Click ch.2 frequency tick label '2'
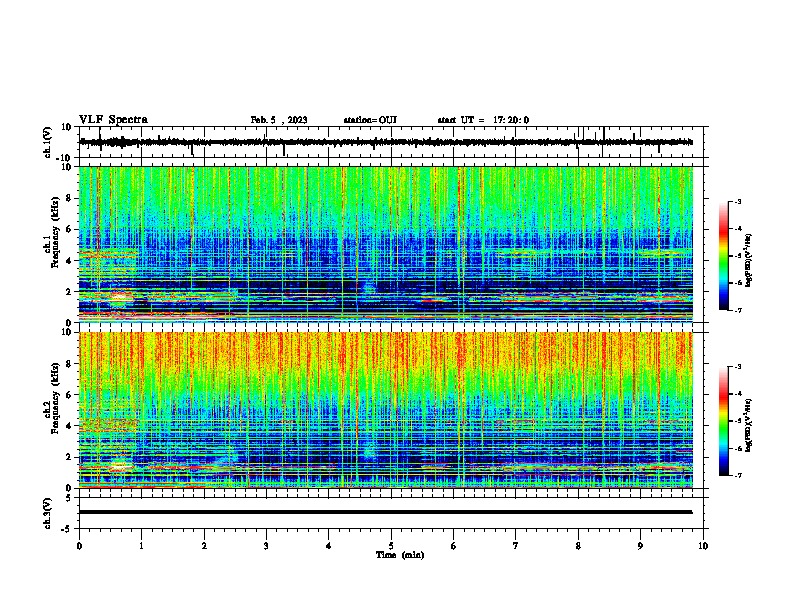 70,457
